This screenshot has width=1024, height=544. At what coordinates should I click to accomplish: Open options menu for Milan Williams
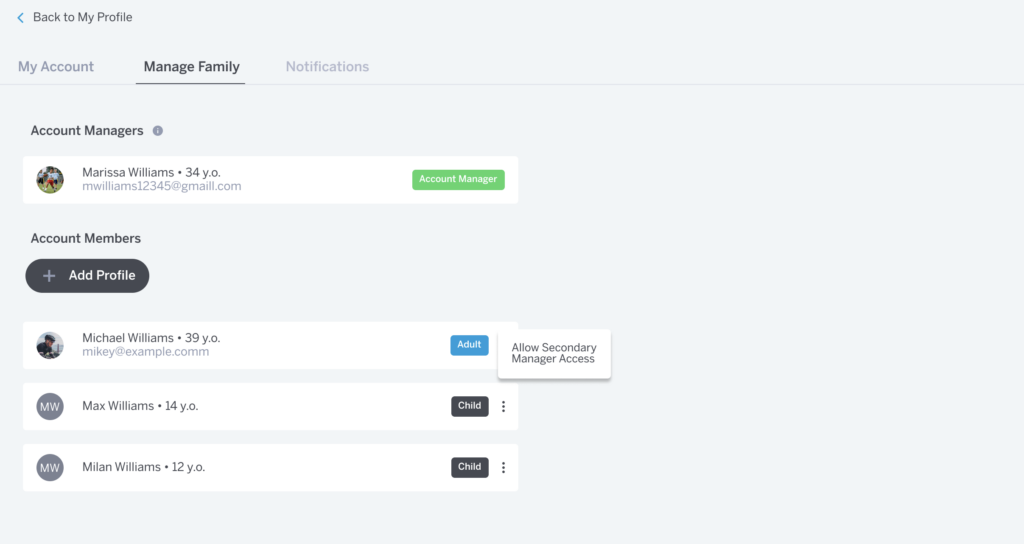[503, 467]
